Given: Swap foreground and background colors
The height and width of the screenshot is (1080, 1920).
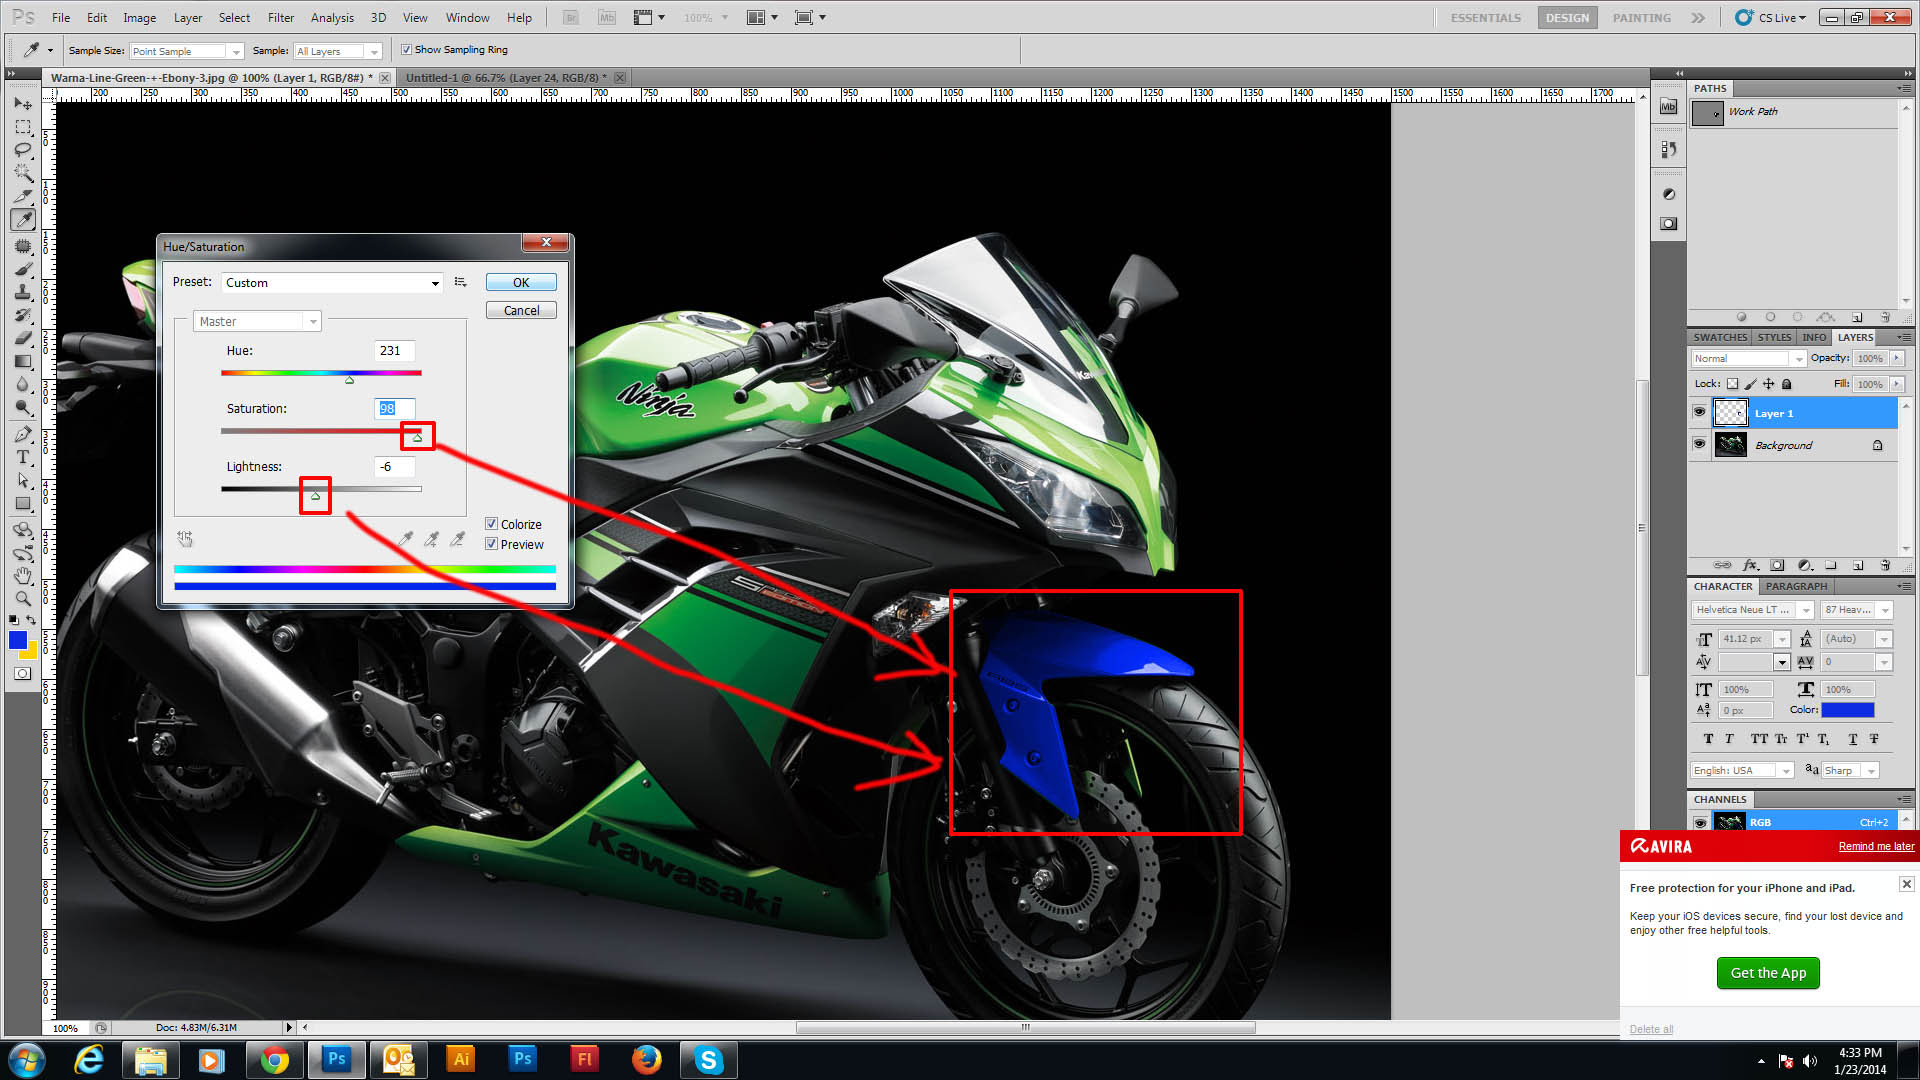Looking at the screenshot, I should 31,620.
